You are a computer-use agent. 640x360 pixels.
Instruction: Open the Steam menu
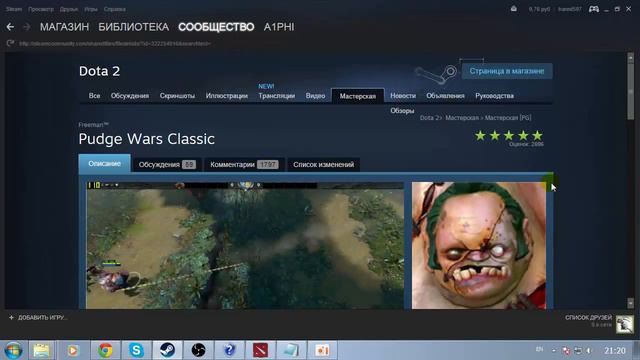click(x=13, y=9)
